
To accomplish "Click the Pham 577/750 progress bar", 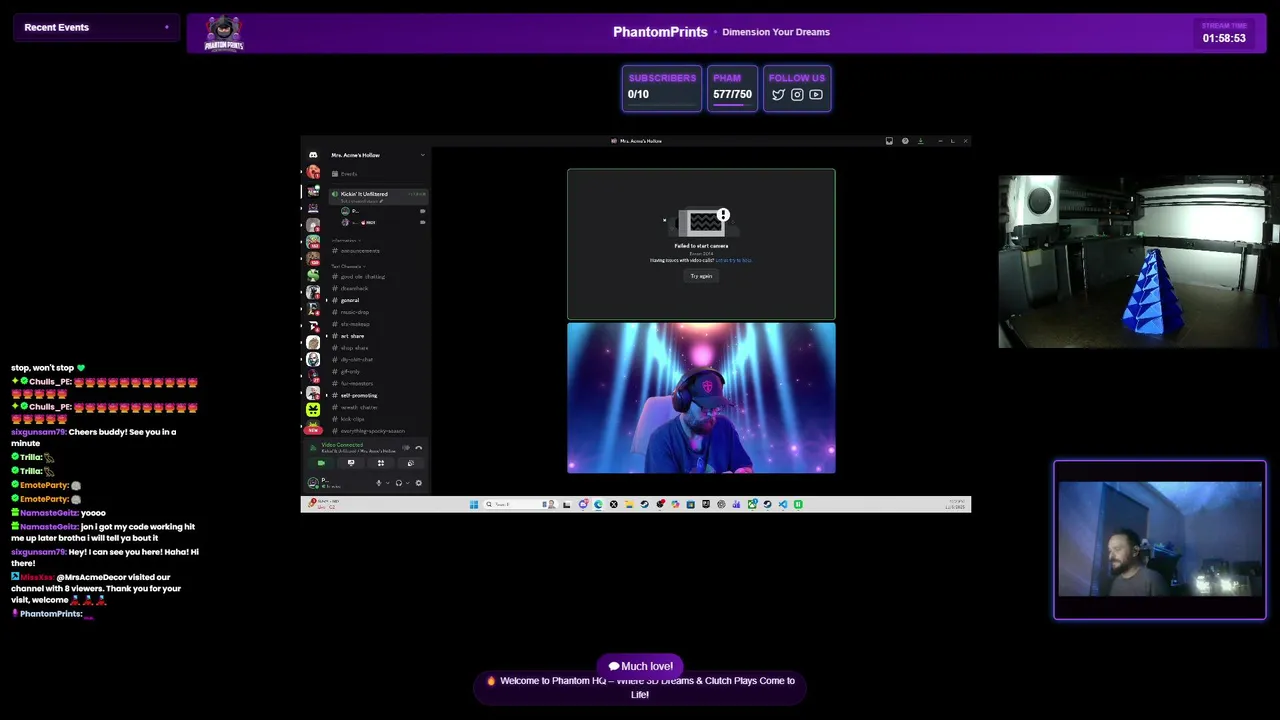I will [732, 104].
